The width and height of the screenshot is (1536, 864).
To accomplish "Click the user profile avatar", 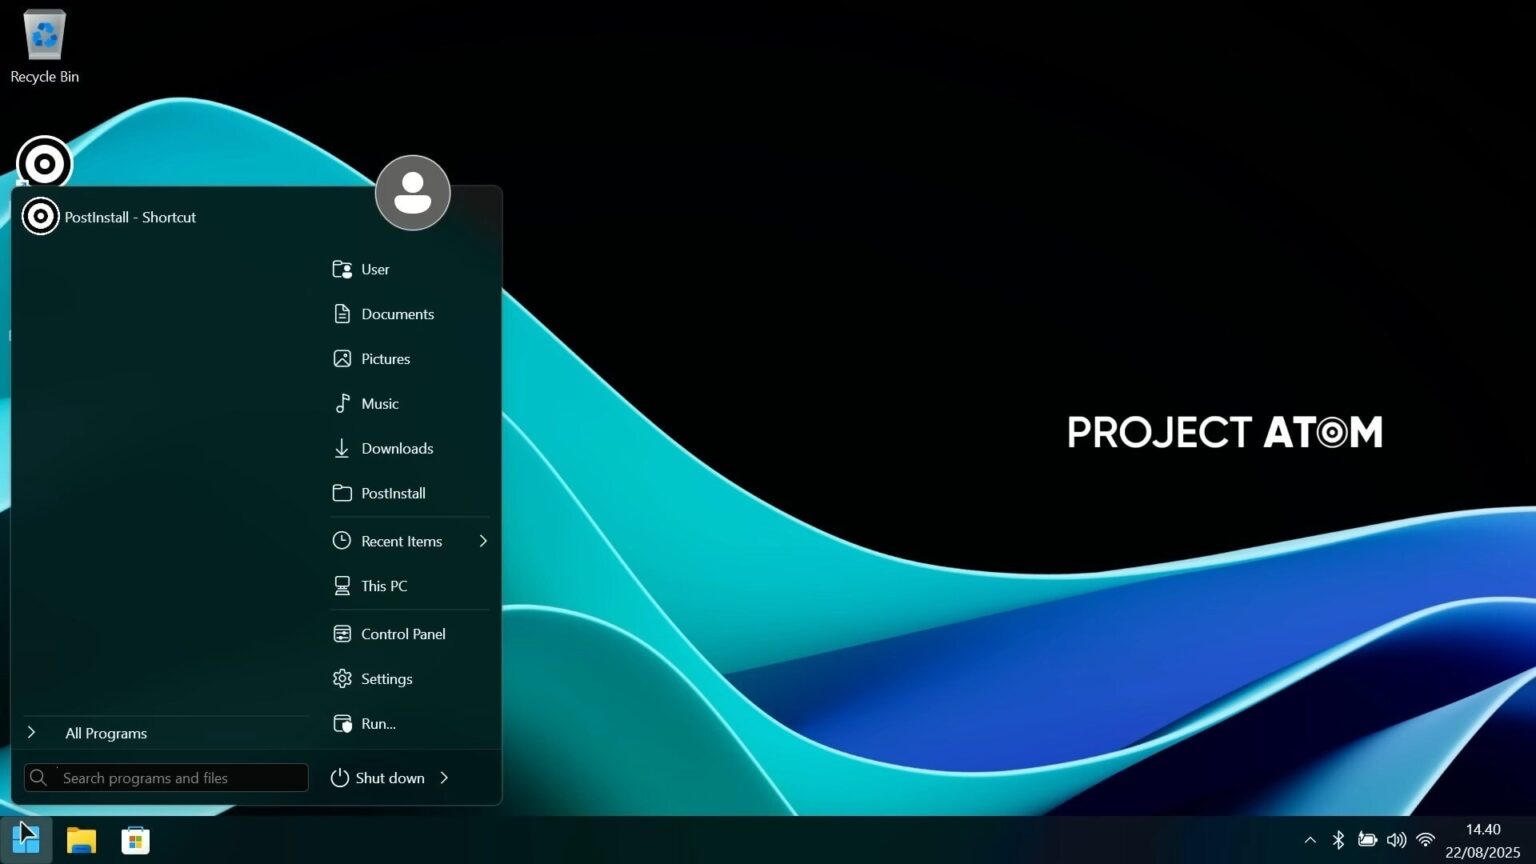I will click(412, 192).
